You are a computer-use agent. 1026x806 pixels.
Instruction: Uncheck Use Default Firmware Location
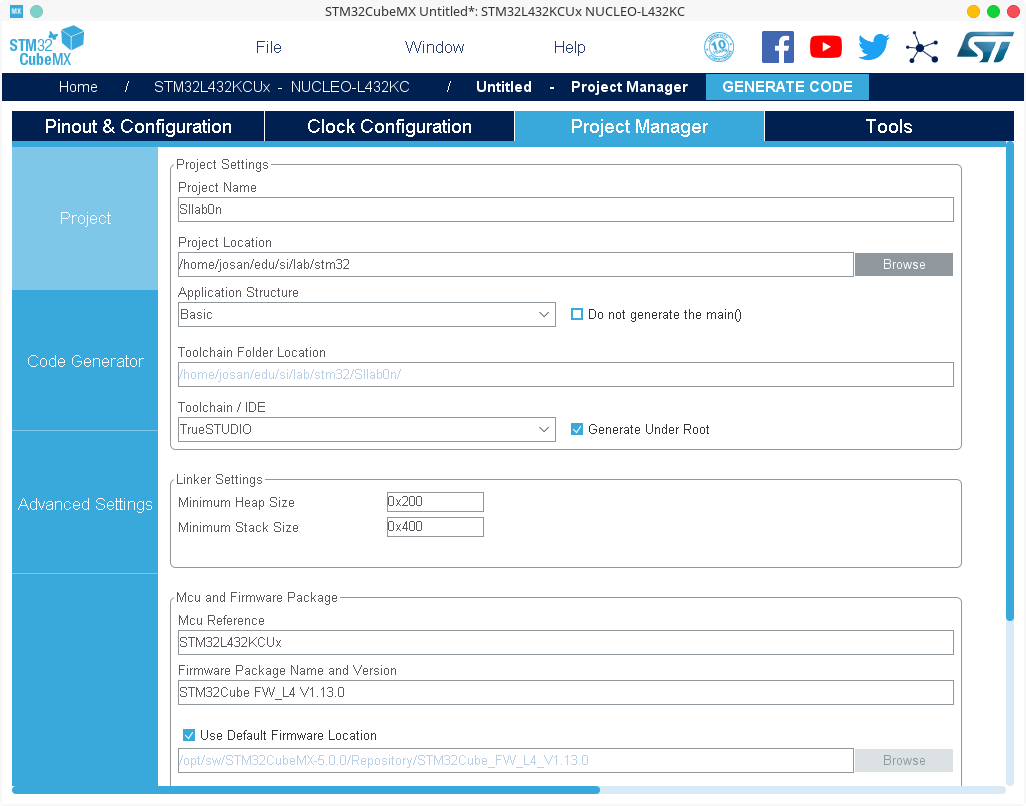tap(188, 735)
